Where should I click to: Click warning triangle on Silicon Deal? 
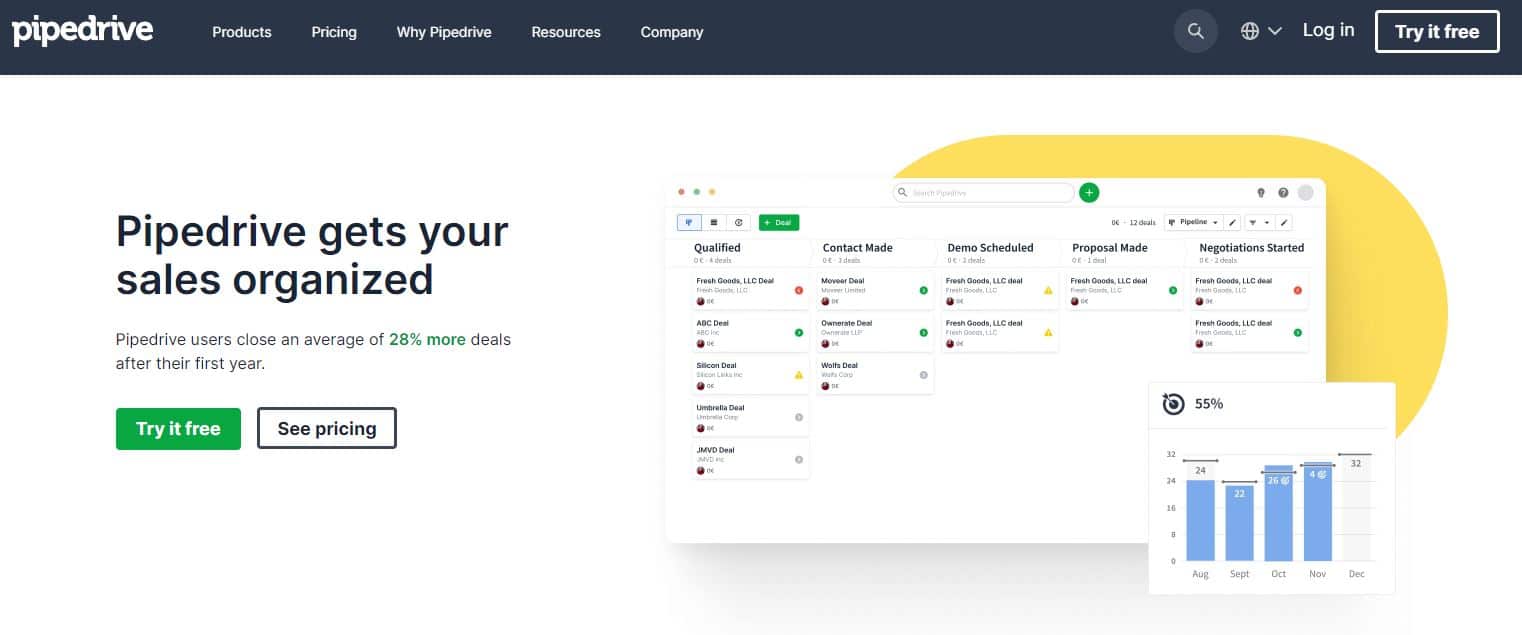(799, 375)
